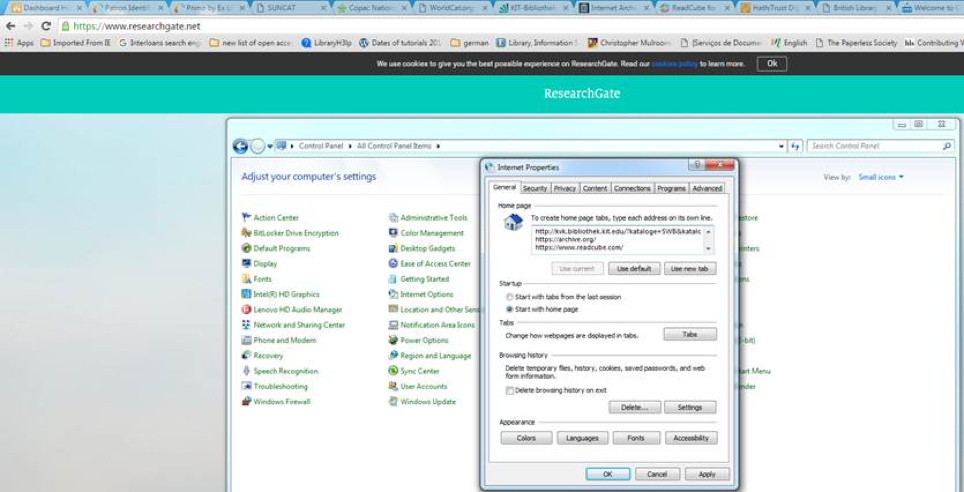Viewport: 964px width, 492px height.
Task: Open Action Center flag icon
Action: coord(247,217)
